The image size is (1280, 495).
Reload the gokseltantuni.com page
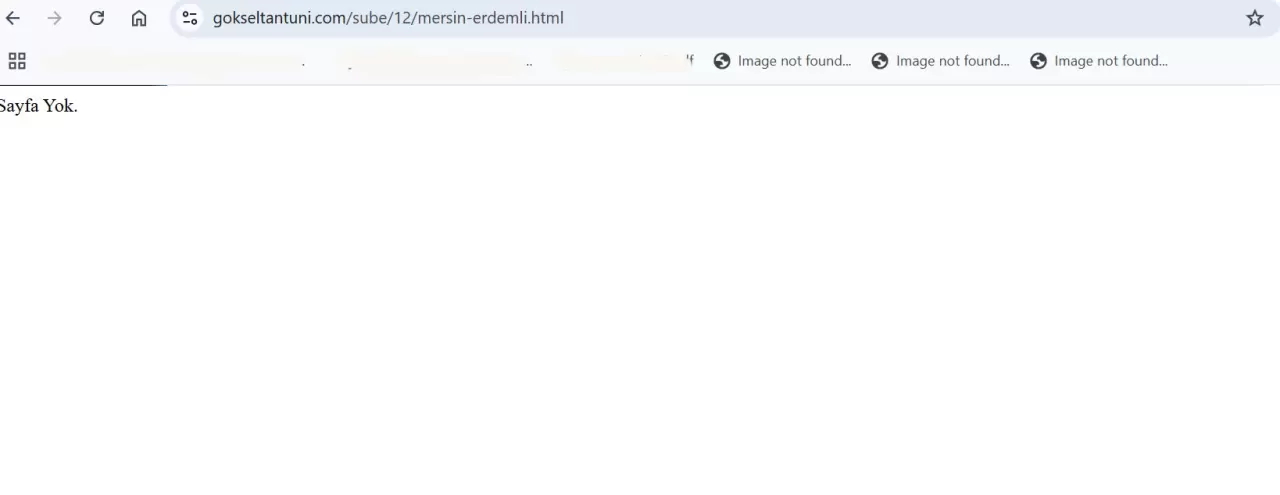(97, 18)
